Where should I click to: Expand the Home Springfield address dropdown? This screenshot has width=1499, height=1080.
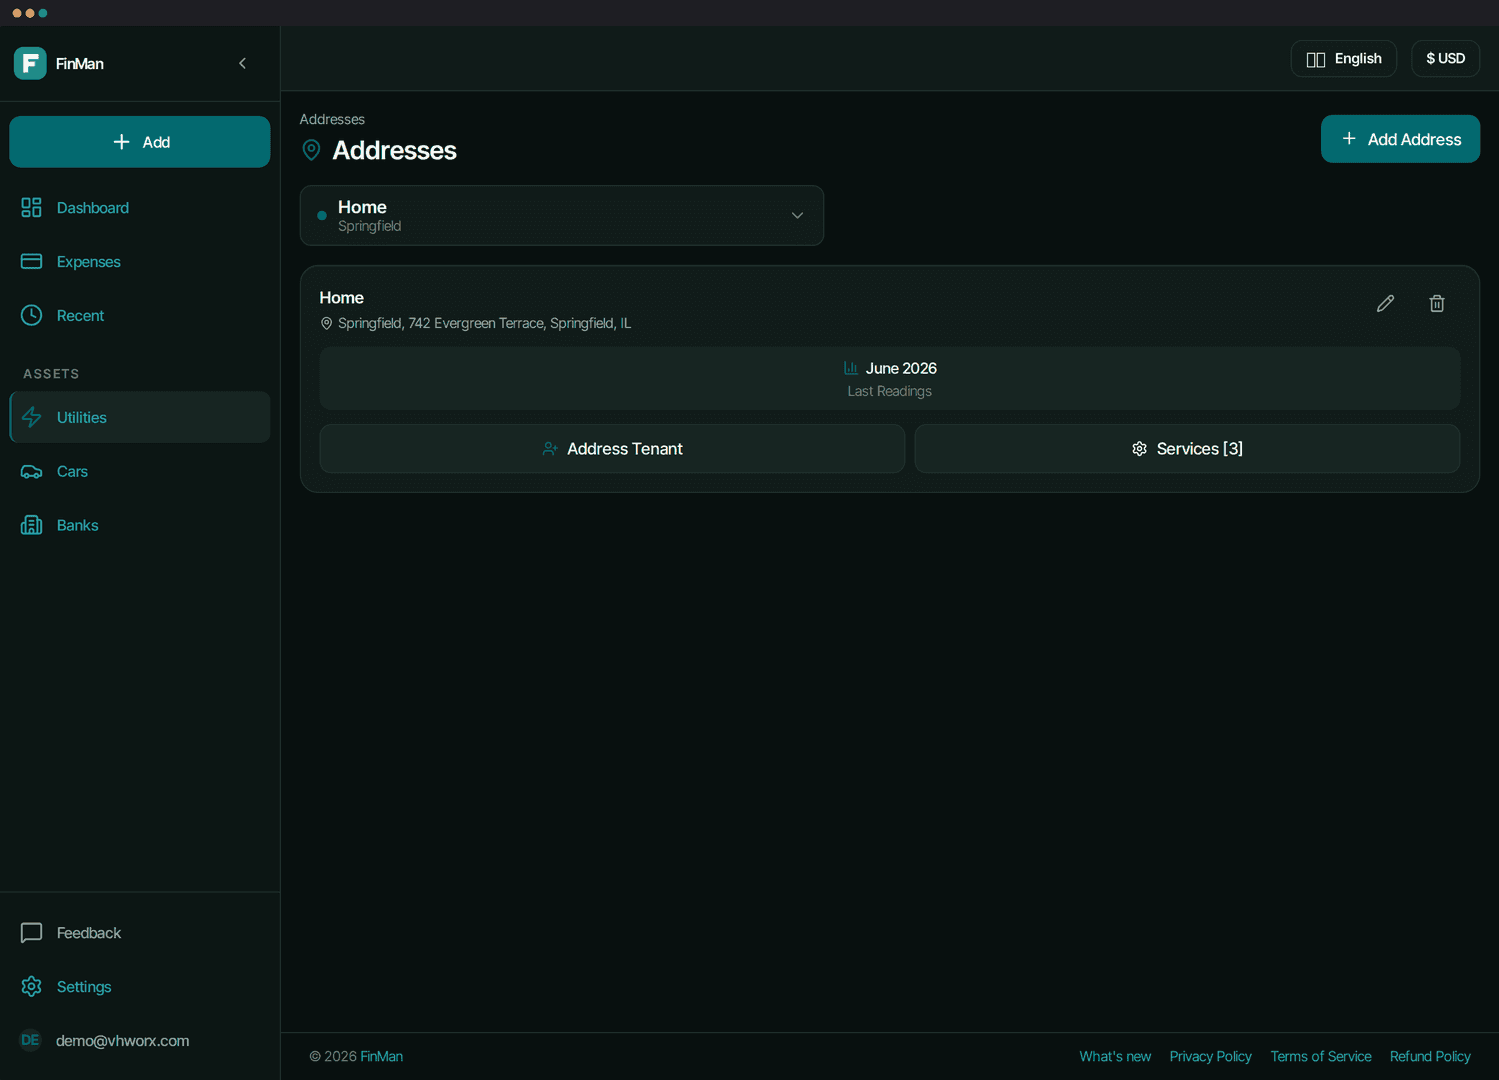point(562,215)
